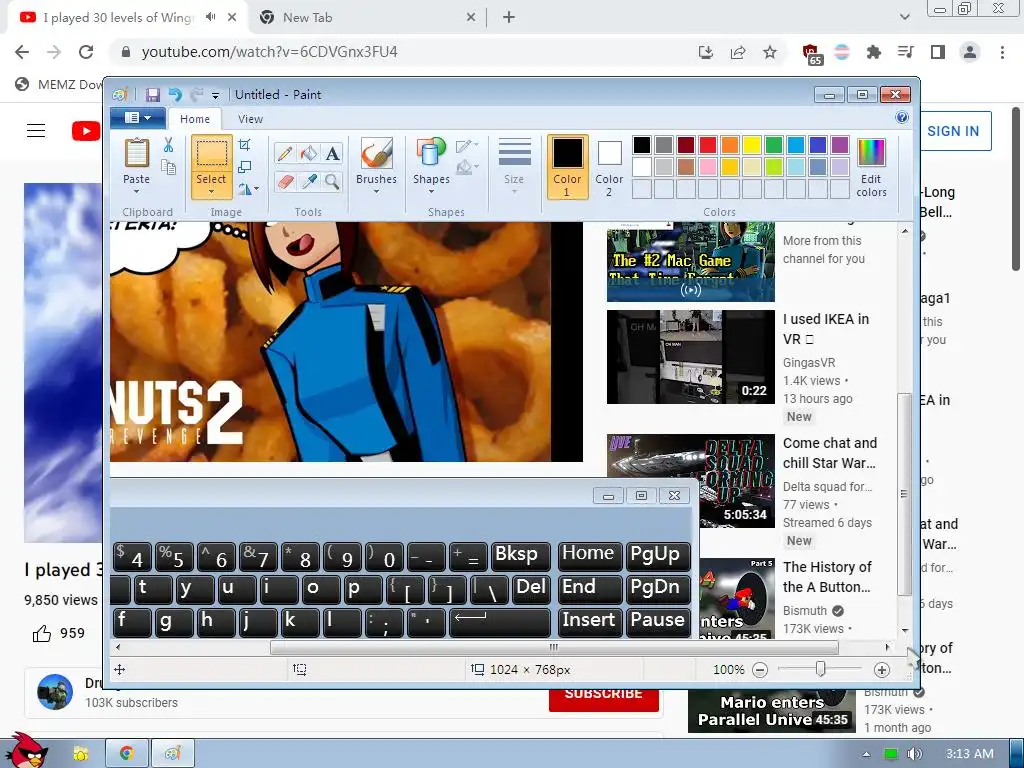1024x768 pixels.
Task: Open Chrome extensions puzzle icon
Action: click(x=873, y=52)
